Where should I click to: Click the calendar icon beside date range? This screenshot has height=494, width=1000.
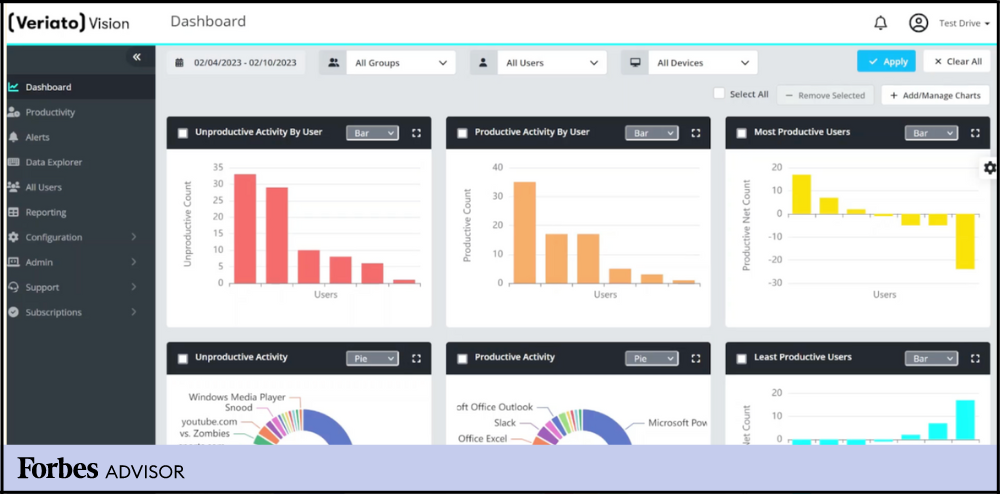(x=180, y=62)
